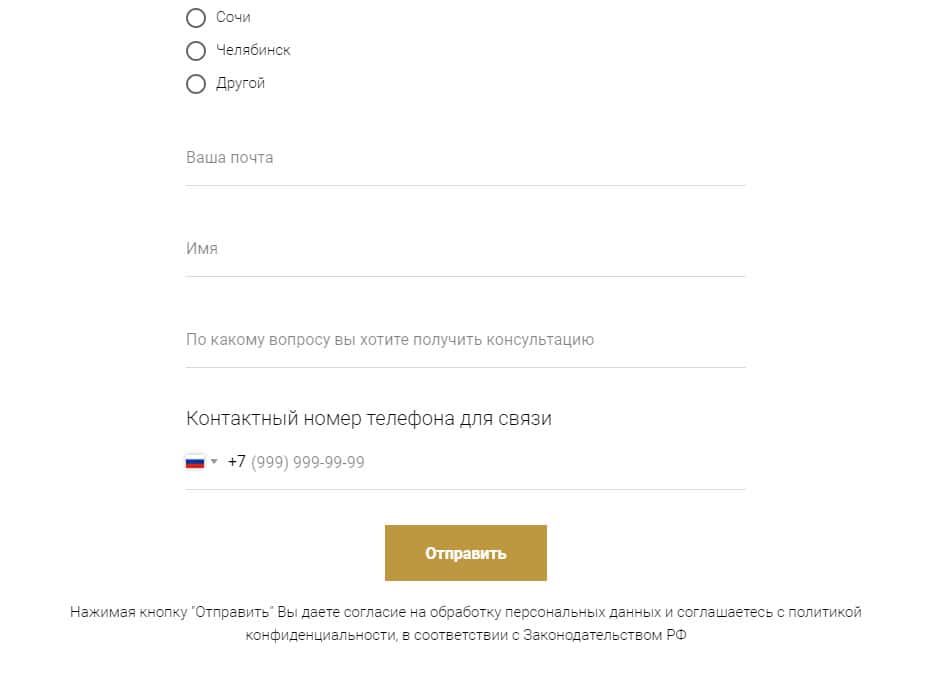Click into the Имя name field
This screenshot has width=939, height=679.
(x=465, y=249)
